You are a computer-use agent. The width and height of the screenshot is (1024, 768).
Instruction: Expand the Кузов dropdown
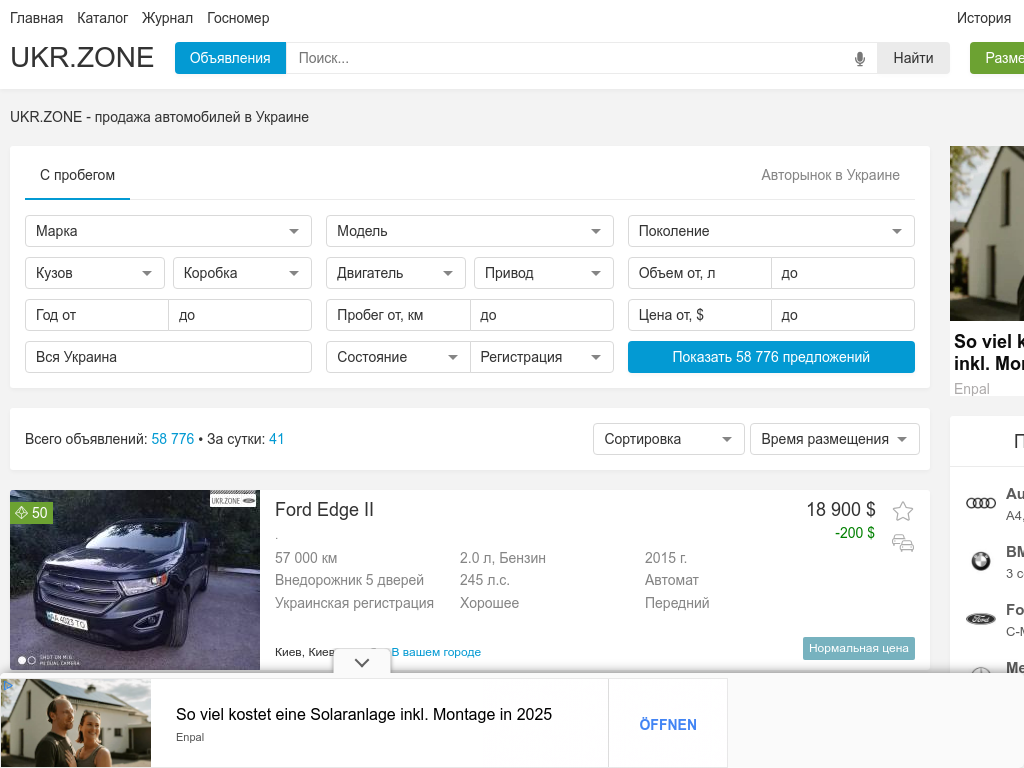[95, 273]
